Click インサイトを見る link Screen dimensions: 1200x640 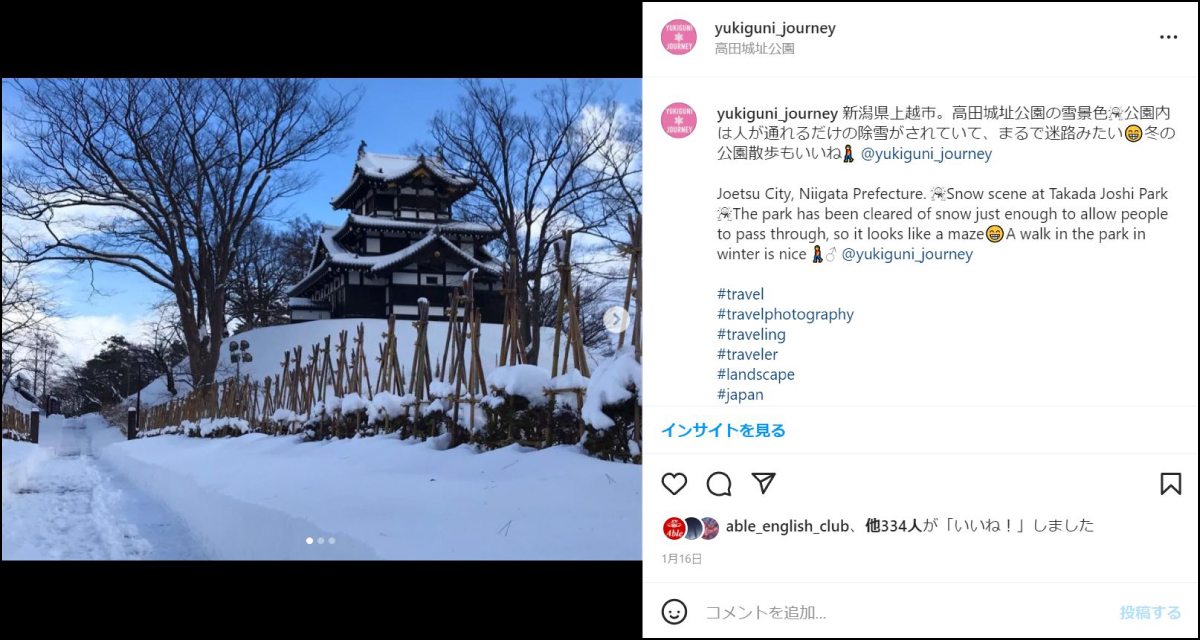point(723,430)
